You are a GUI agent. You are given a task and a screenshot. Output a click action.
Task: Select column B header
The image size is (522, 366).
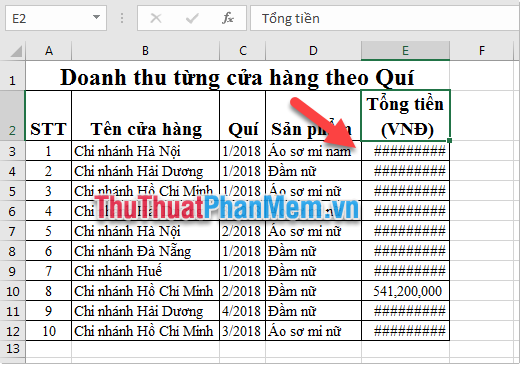point(145,51)
